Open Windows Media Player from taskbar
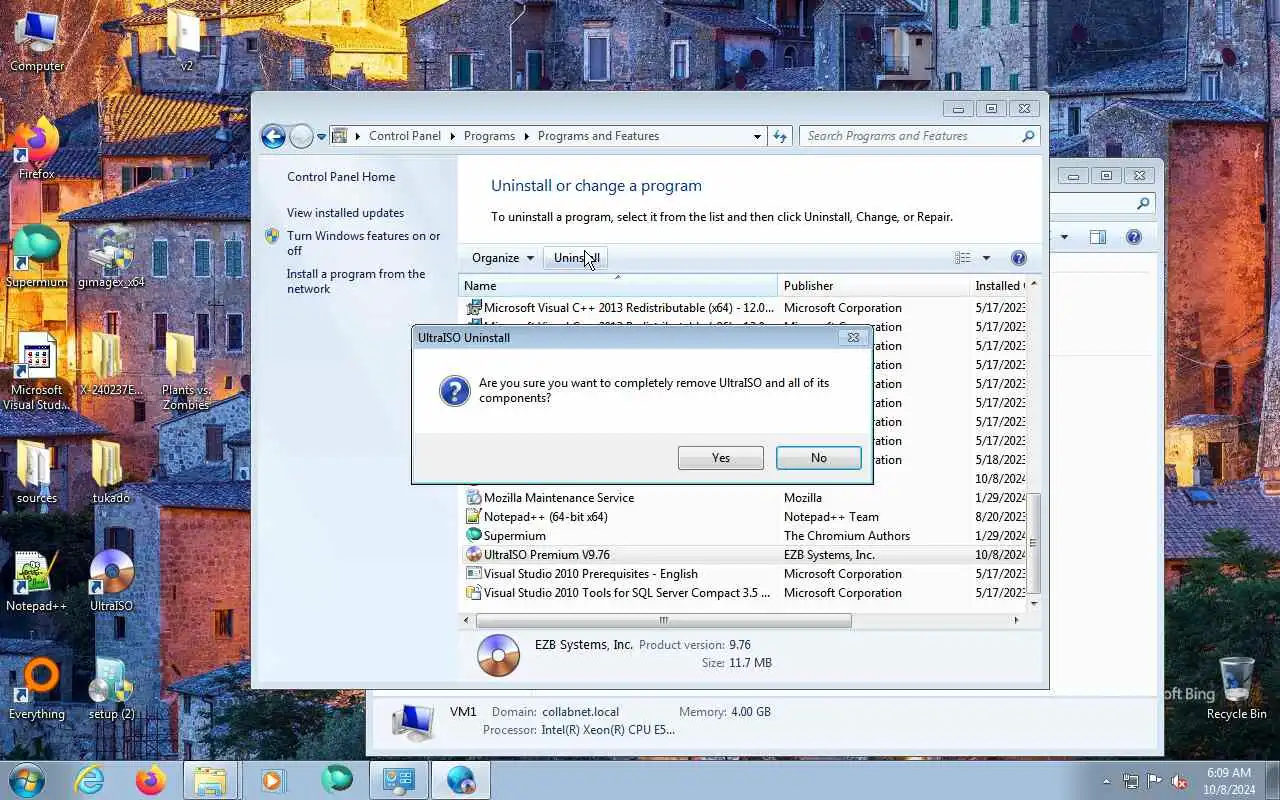The width and height of the screenshot is (1280, 800). 273,780
